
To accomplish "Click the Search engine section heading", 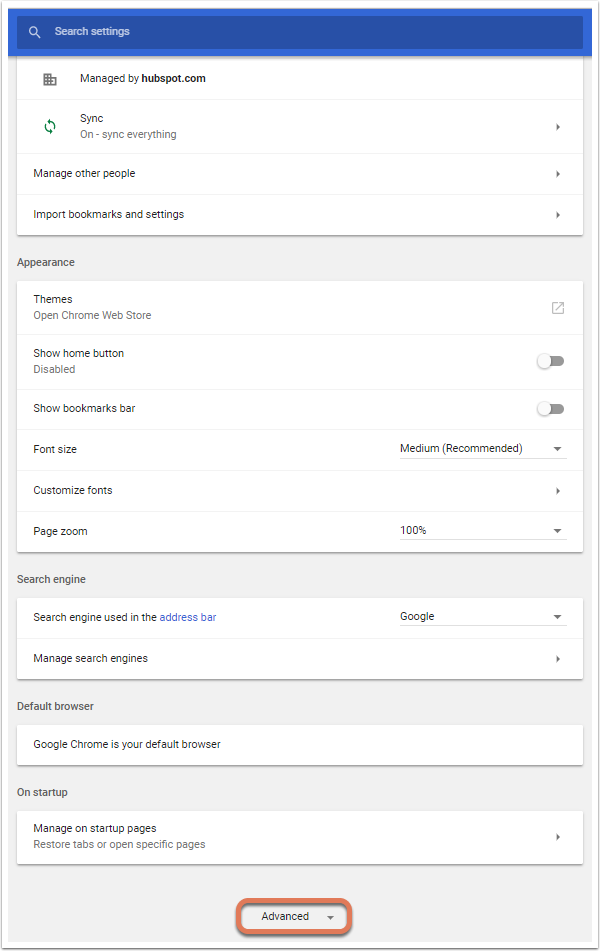I will (x=51, y=579).
